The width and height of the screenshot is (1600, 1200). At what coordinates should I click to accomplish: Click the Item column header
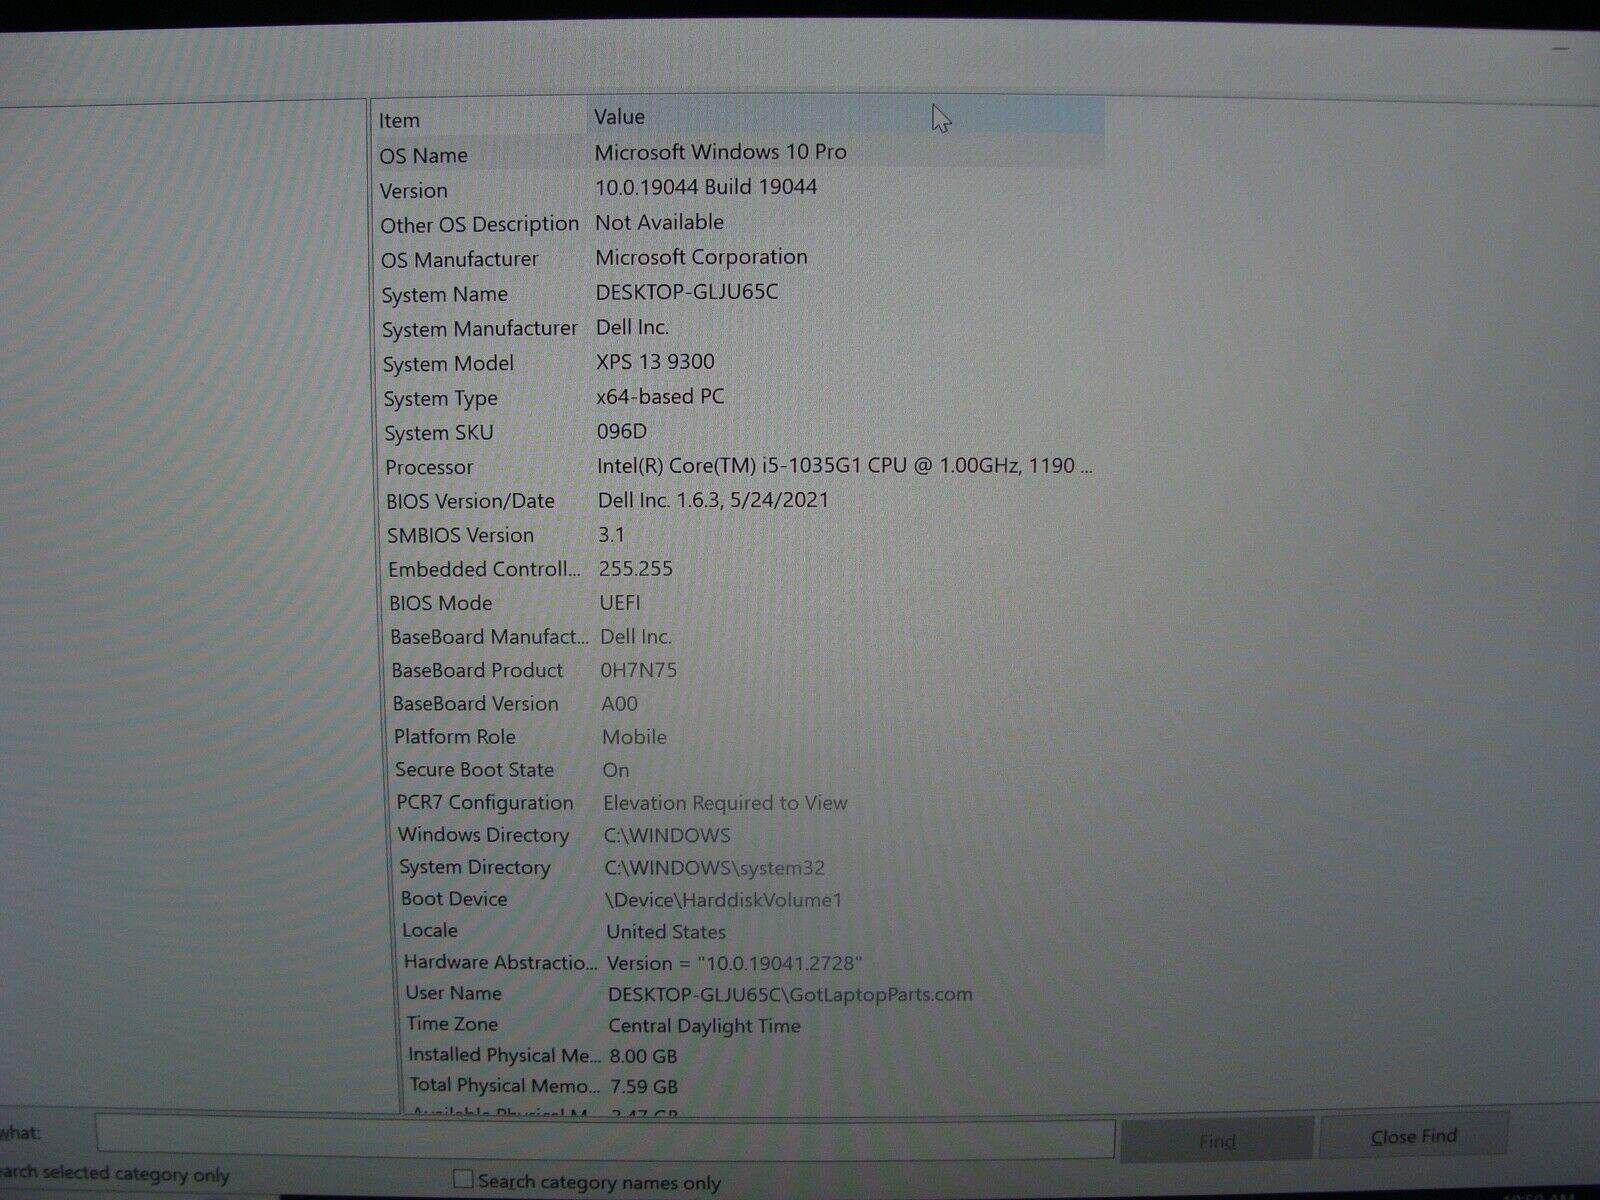(x=399, y=120)
